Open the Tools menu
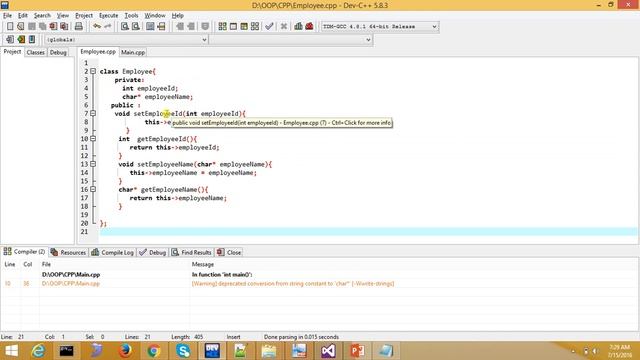 pos(131,16)
